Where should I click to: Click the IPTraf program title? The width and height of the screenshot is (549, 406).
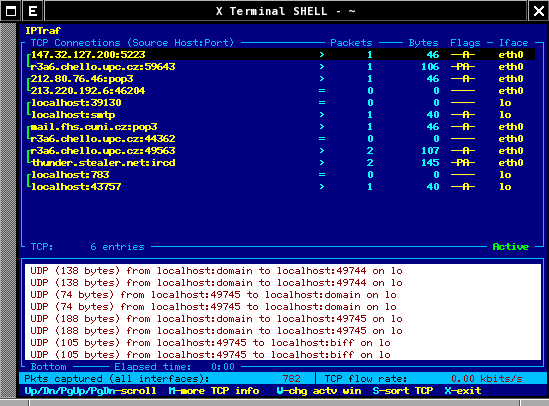(43, 31)
